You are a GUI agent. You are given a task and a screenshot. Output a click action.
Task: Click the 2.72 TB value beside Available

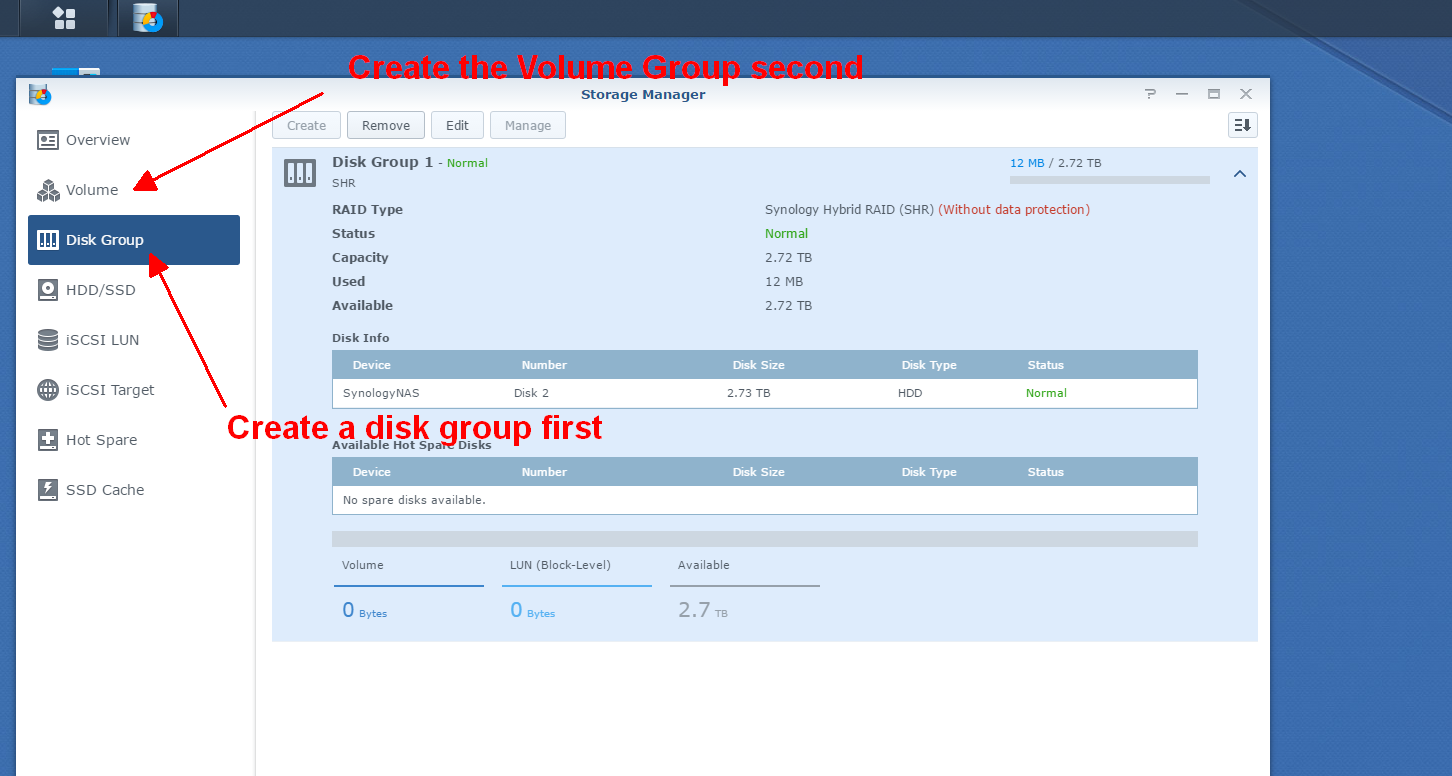[788, 306]
